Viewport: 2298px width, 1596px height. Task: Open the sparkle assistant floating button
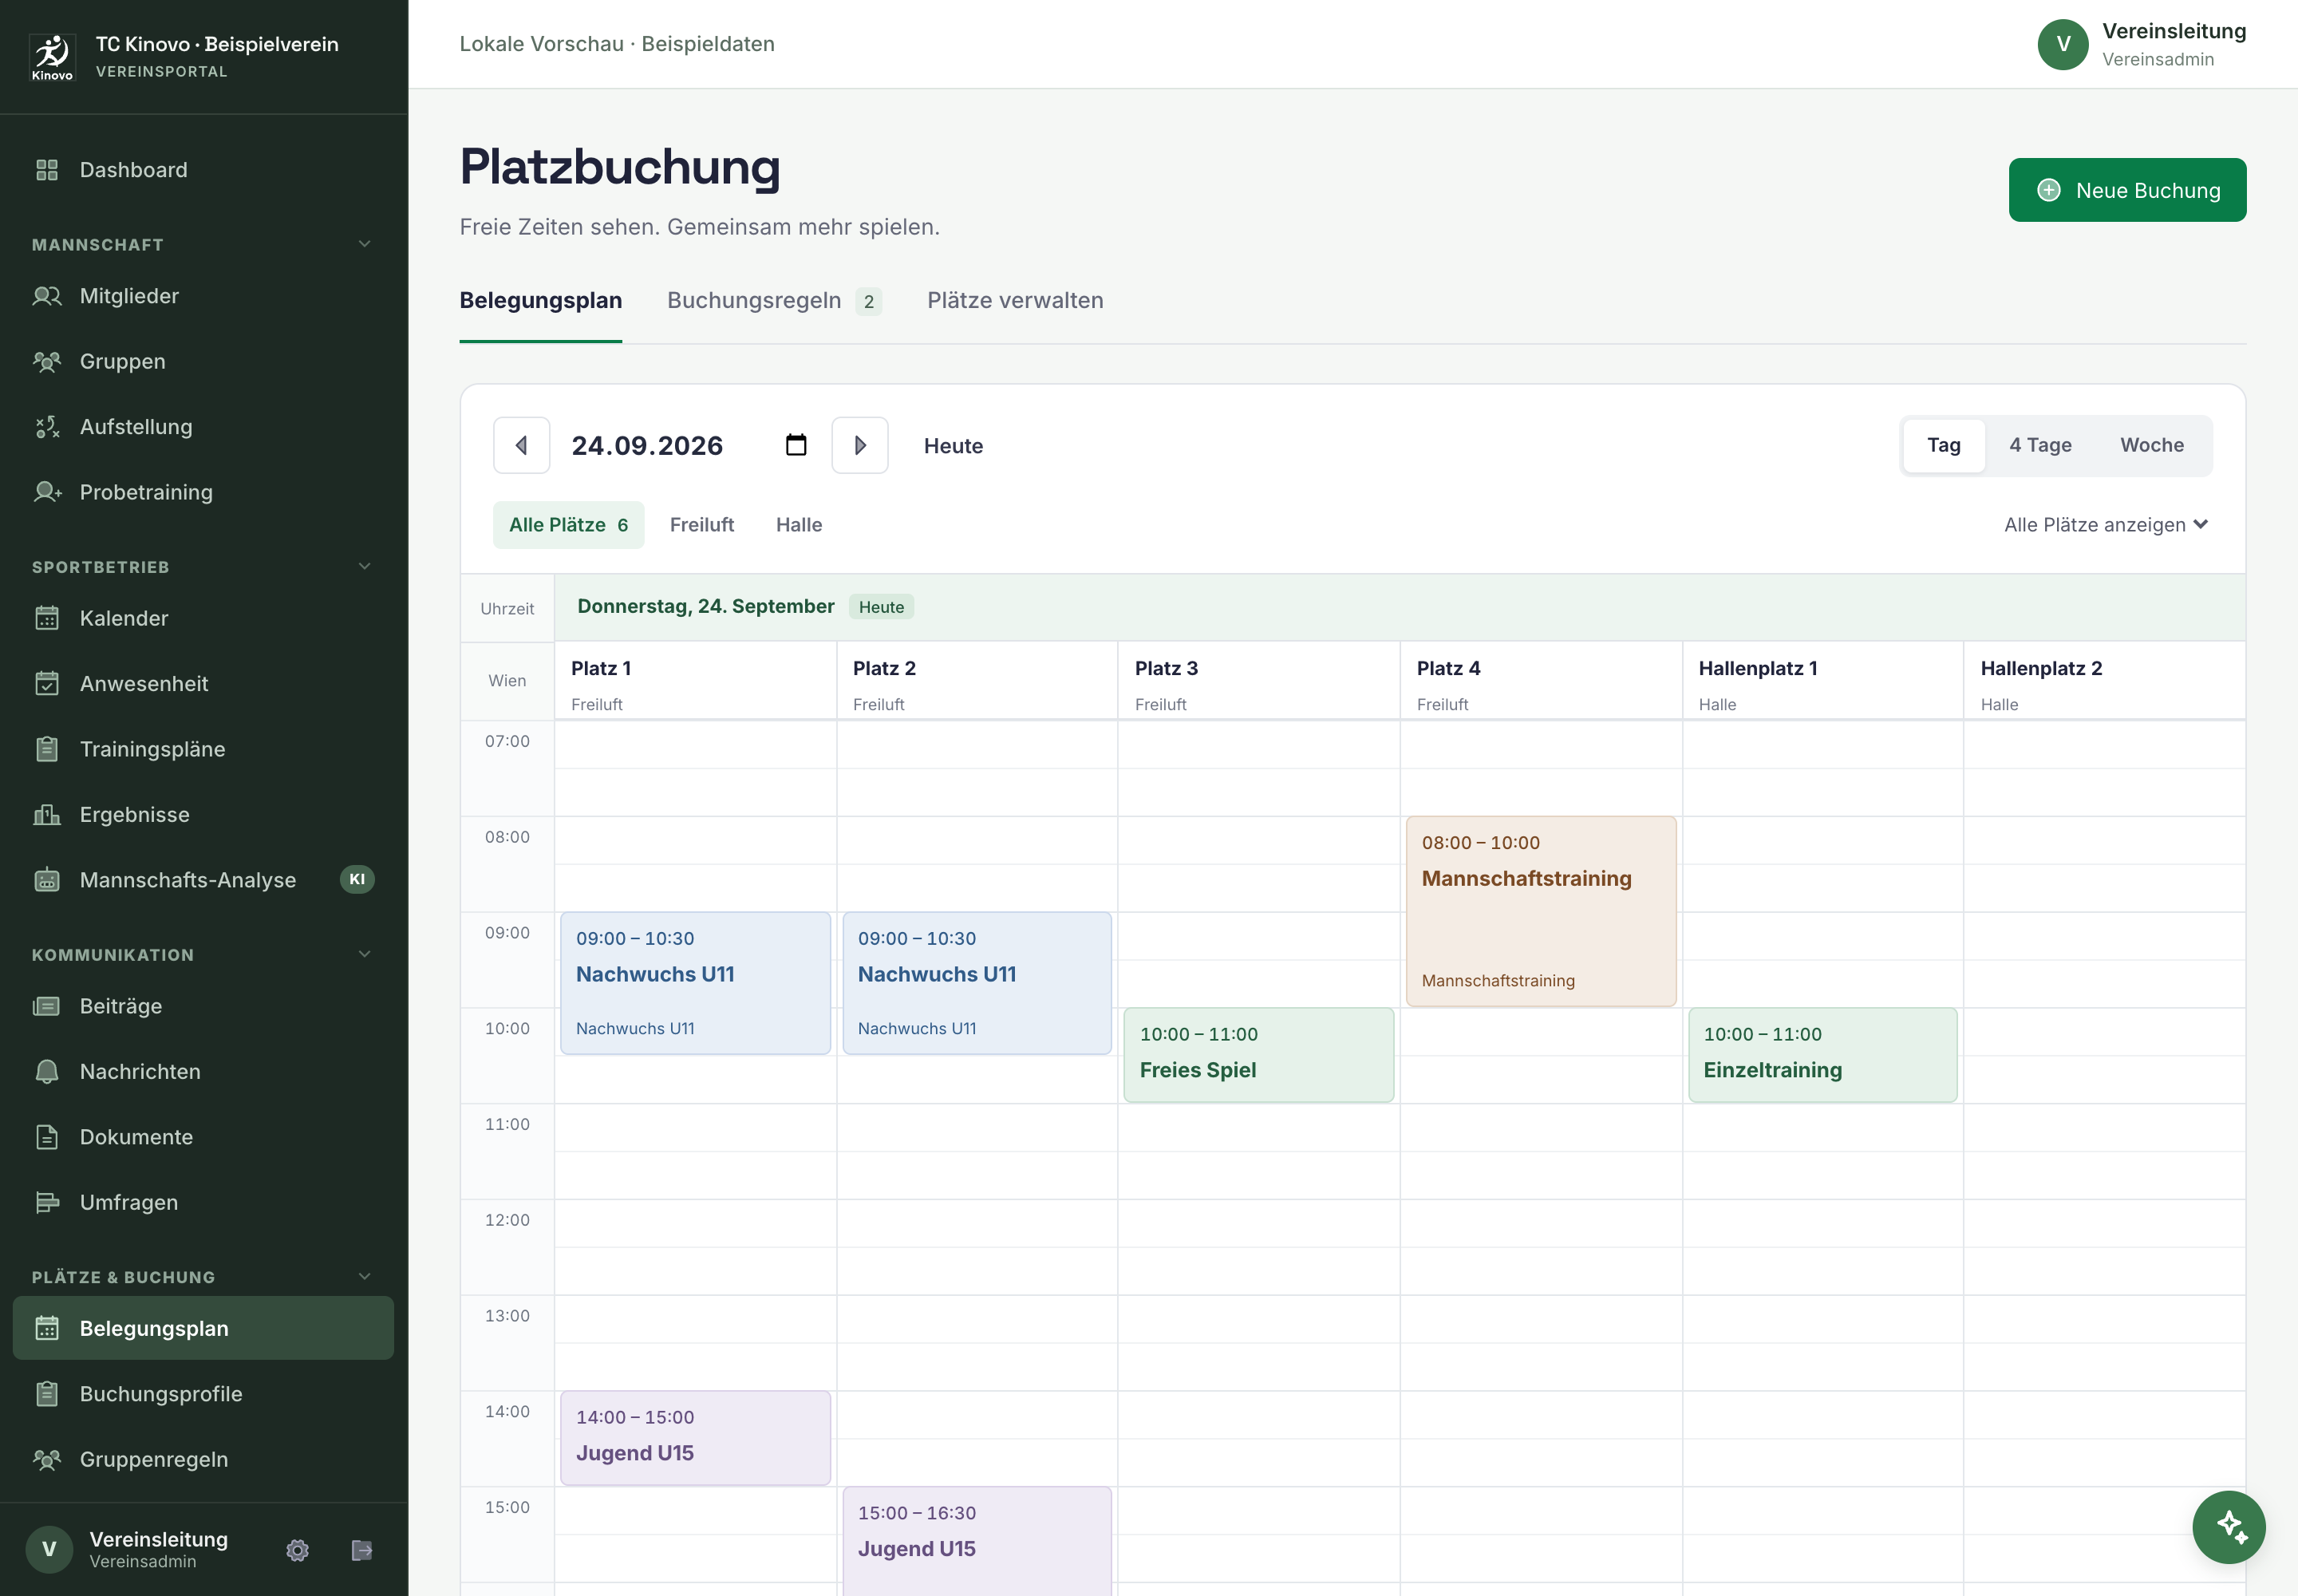pos(2229,1527)
